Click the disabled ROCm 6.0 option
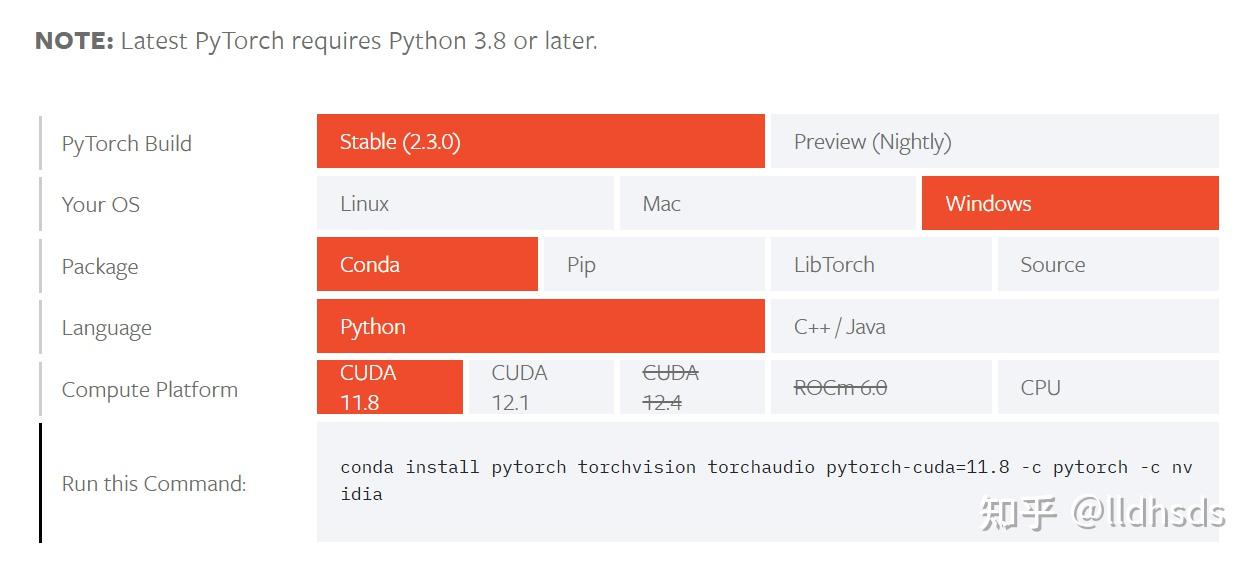Screen dimensions: 1258x563 [880, 387]
